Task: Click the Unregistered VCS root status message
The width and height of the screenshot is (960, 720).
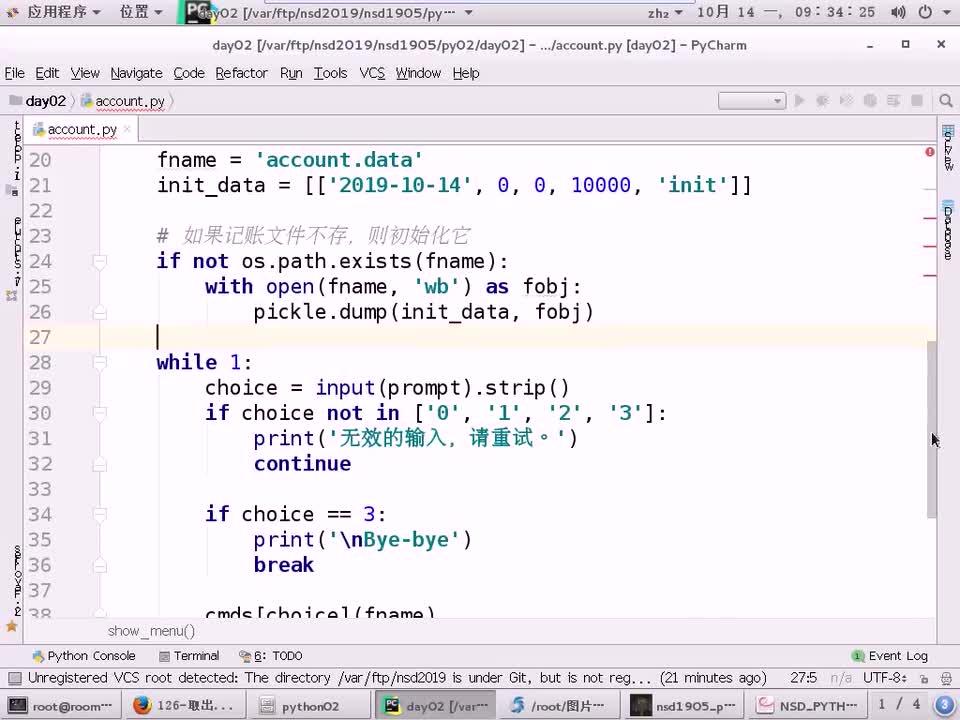Action: (x=397, y=678)
